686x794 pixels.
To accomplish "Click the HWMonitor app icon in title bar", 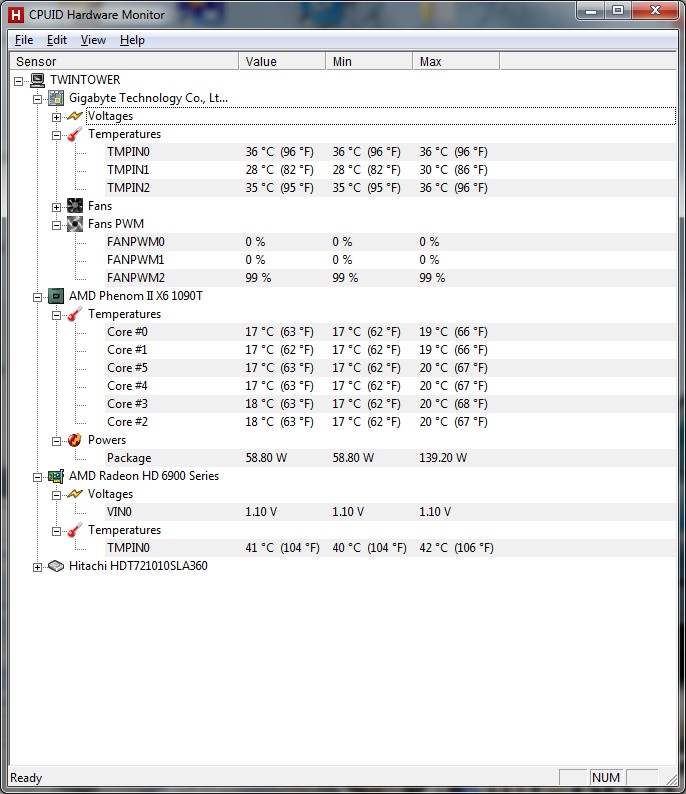I will pyautogui.click(x=16, y=15).
